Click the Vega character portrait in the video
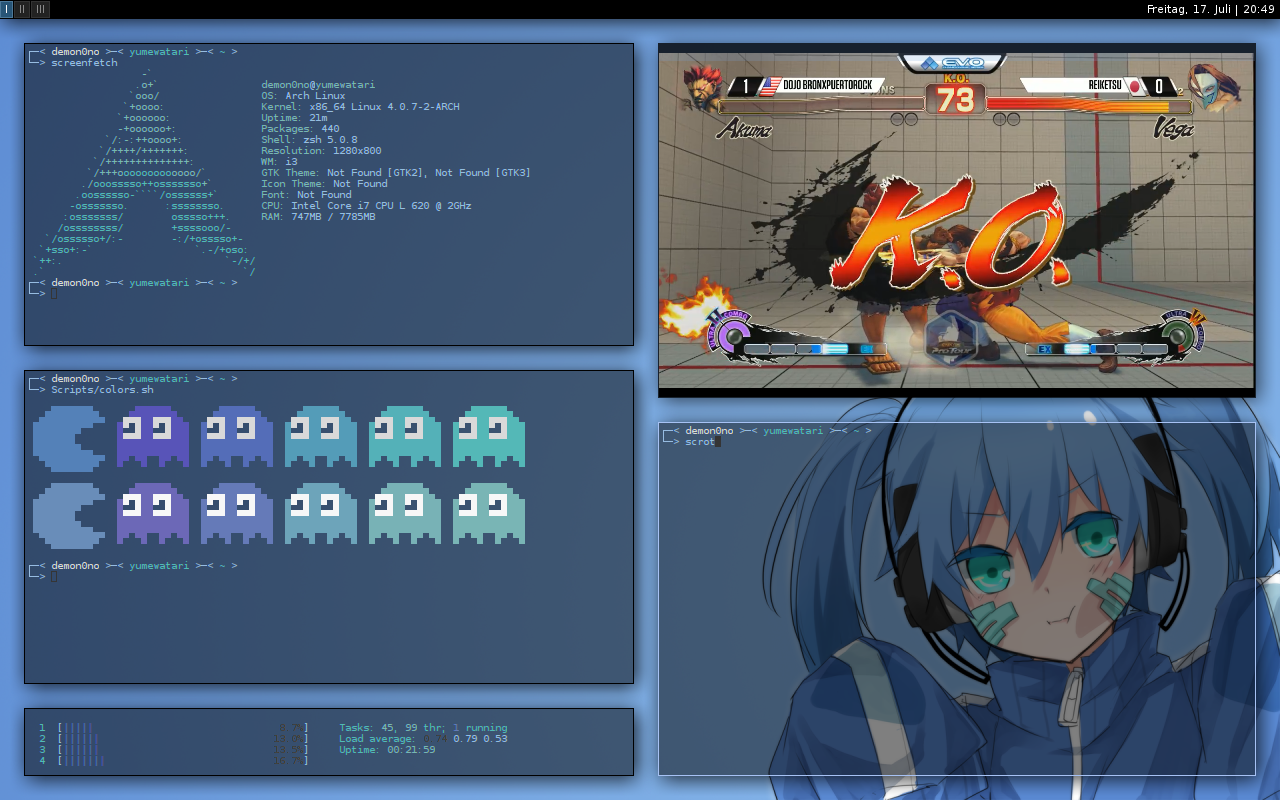This screenshot has width=1280, height=800. click(1213, 88)
